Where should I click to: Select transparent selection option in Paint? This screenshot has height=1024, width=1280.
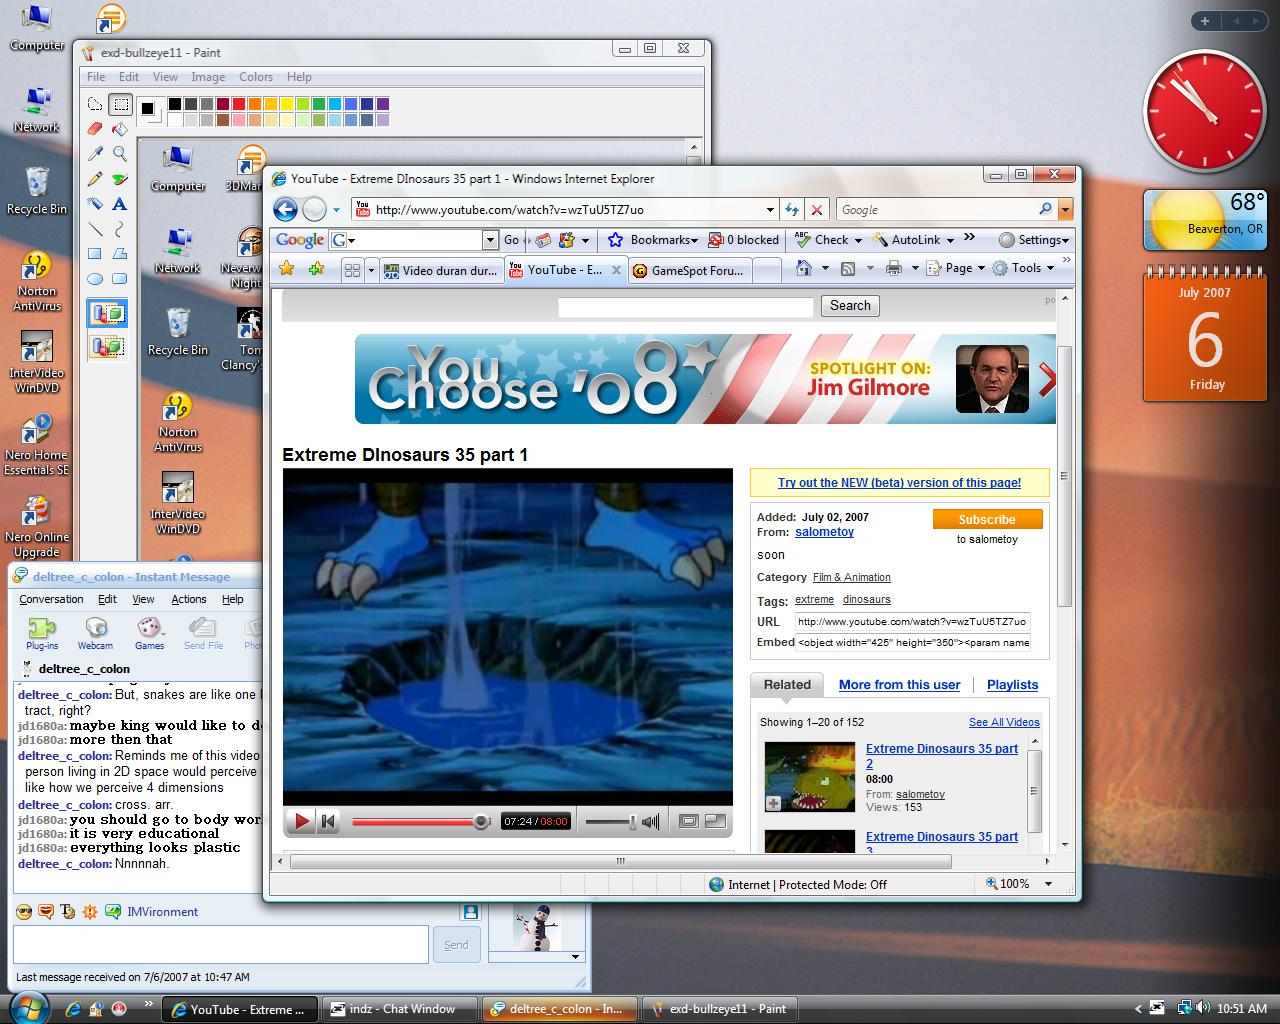pyautogui.click(x=108, y=347)
